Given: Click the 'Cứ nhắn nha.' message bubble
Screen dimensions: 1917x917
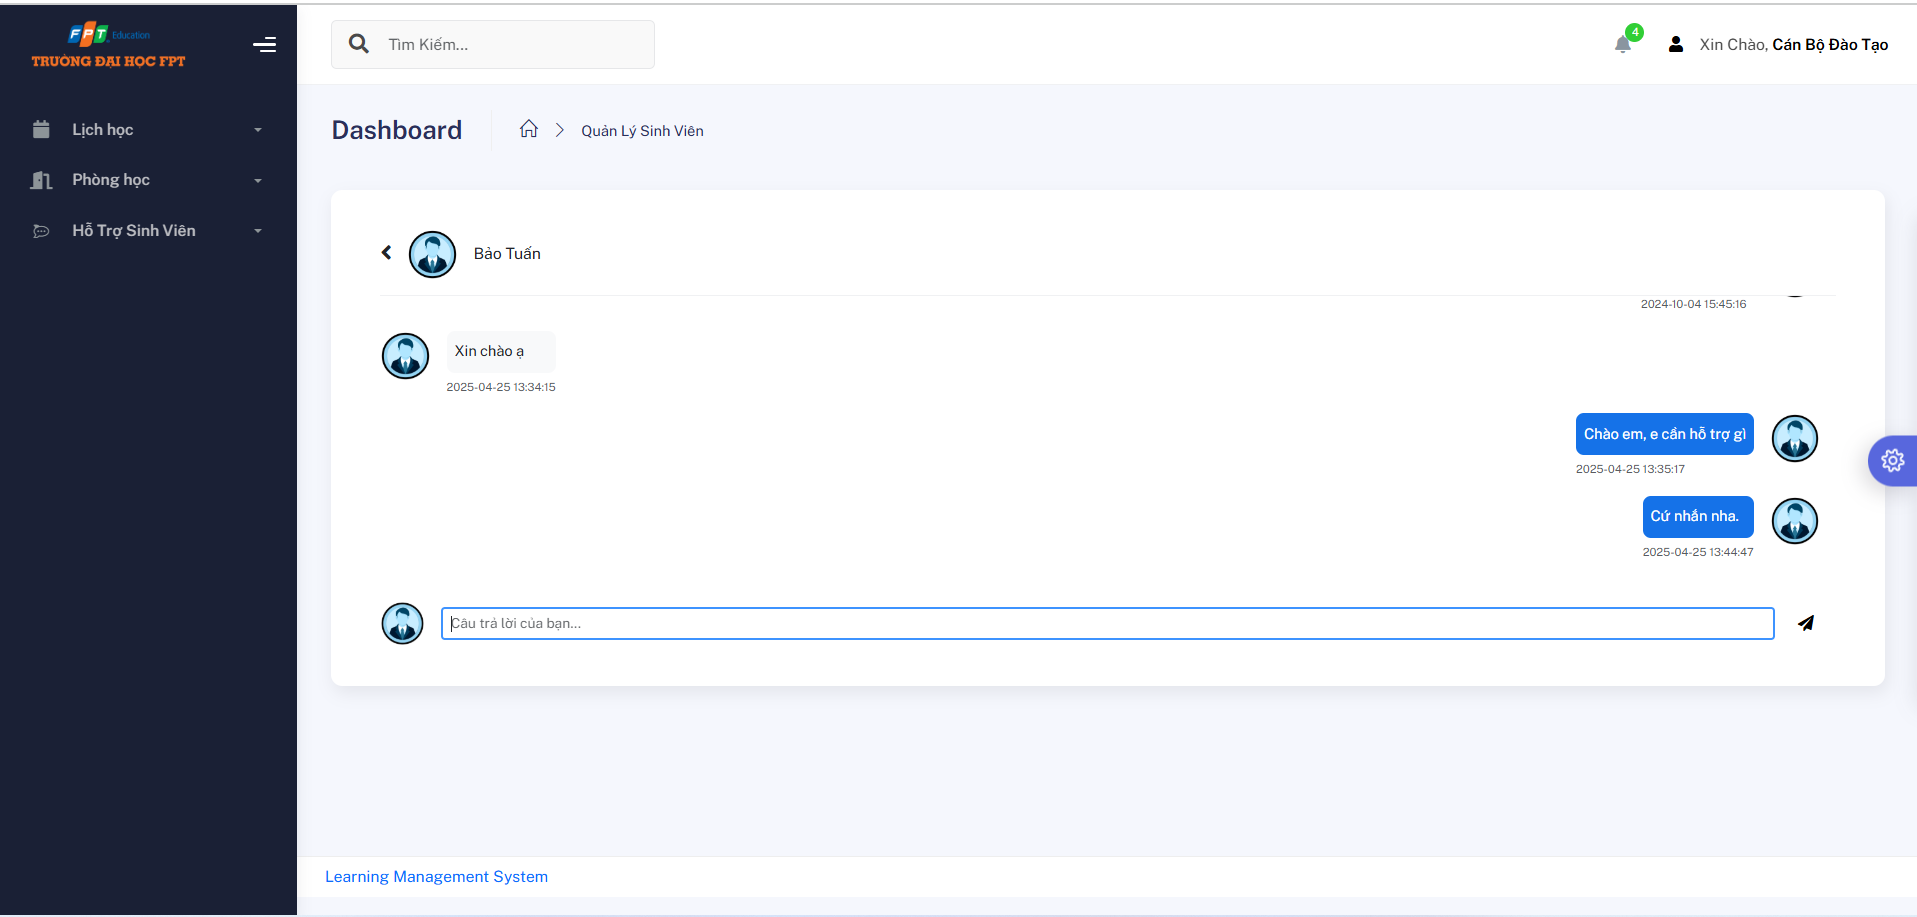Looking at the screenshot, I should (x=1697, y=517).
